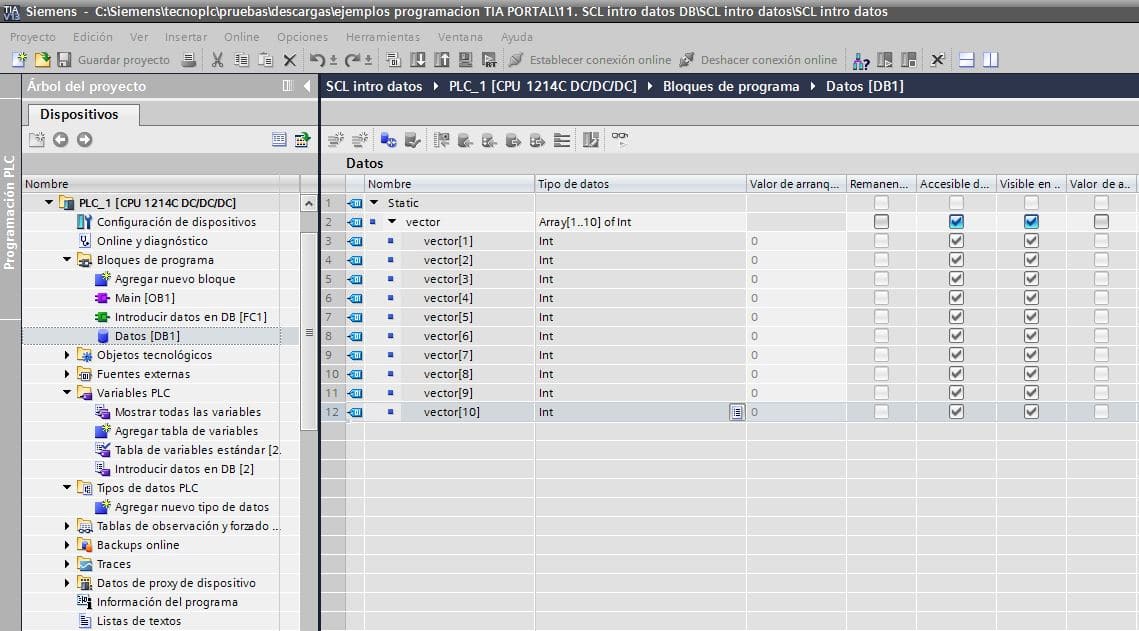Open the Herramientas menu

coord(382,36)
